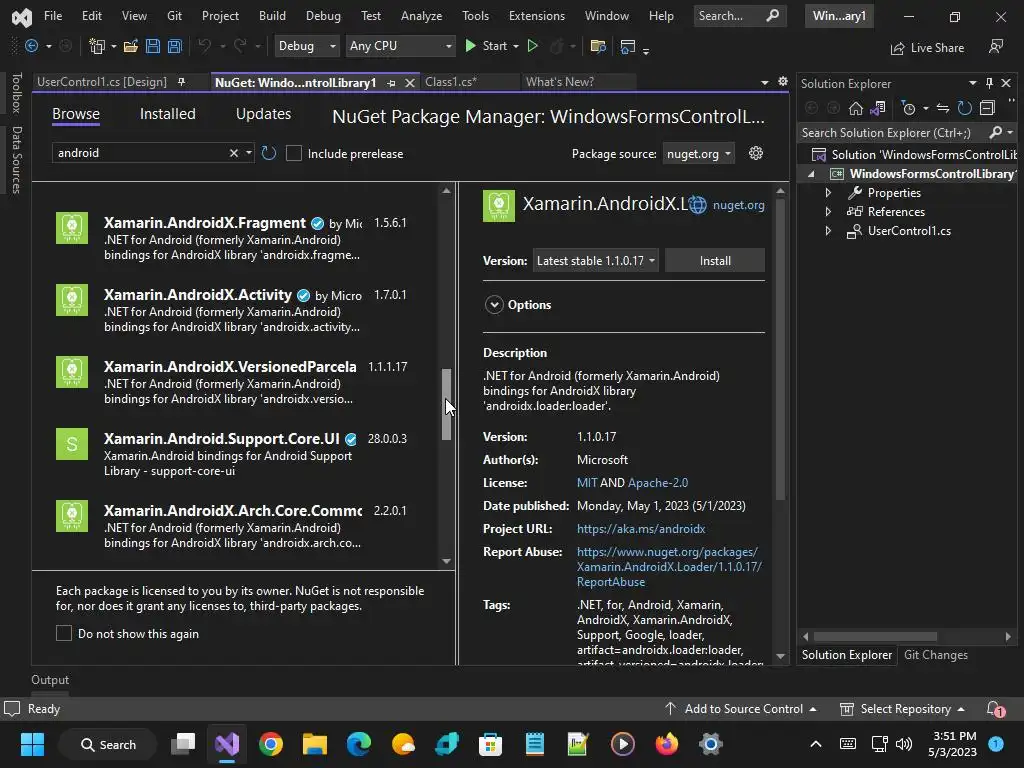Open the notifications bell in status bar
Screen dimensions: 1024x768
pos(995,709)
